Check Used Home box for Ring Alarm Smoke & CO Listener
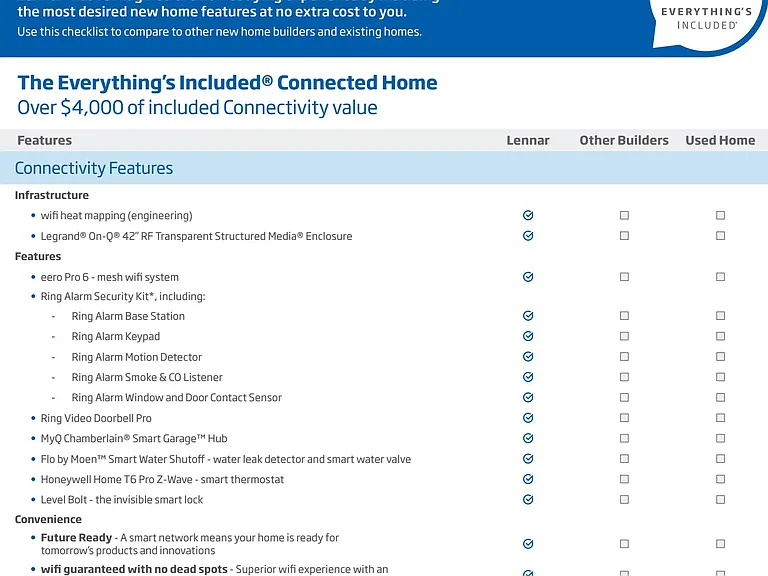 click(720, 377)
